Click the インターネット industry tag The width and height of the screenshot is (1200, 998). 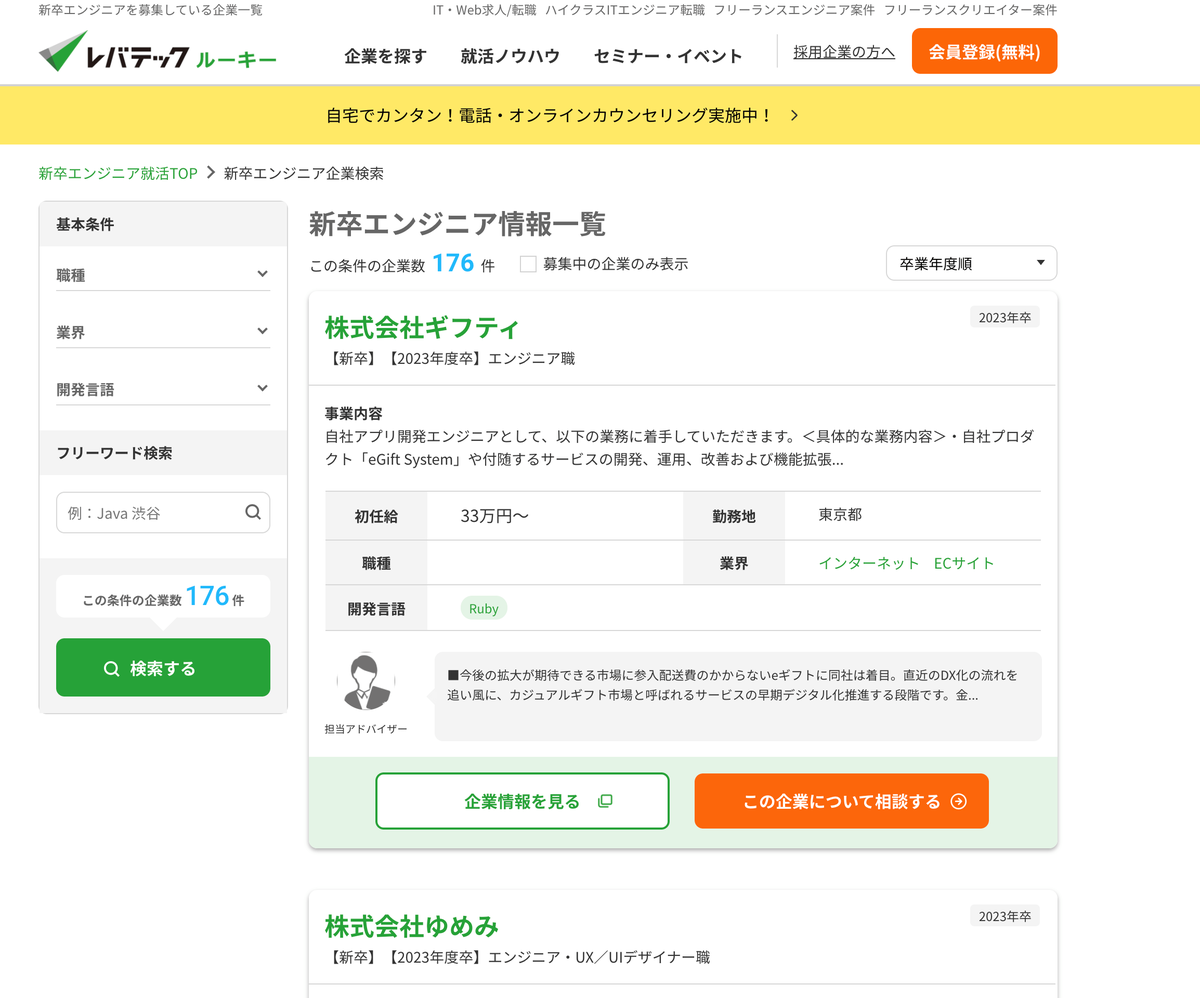click(869, 563)
